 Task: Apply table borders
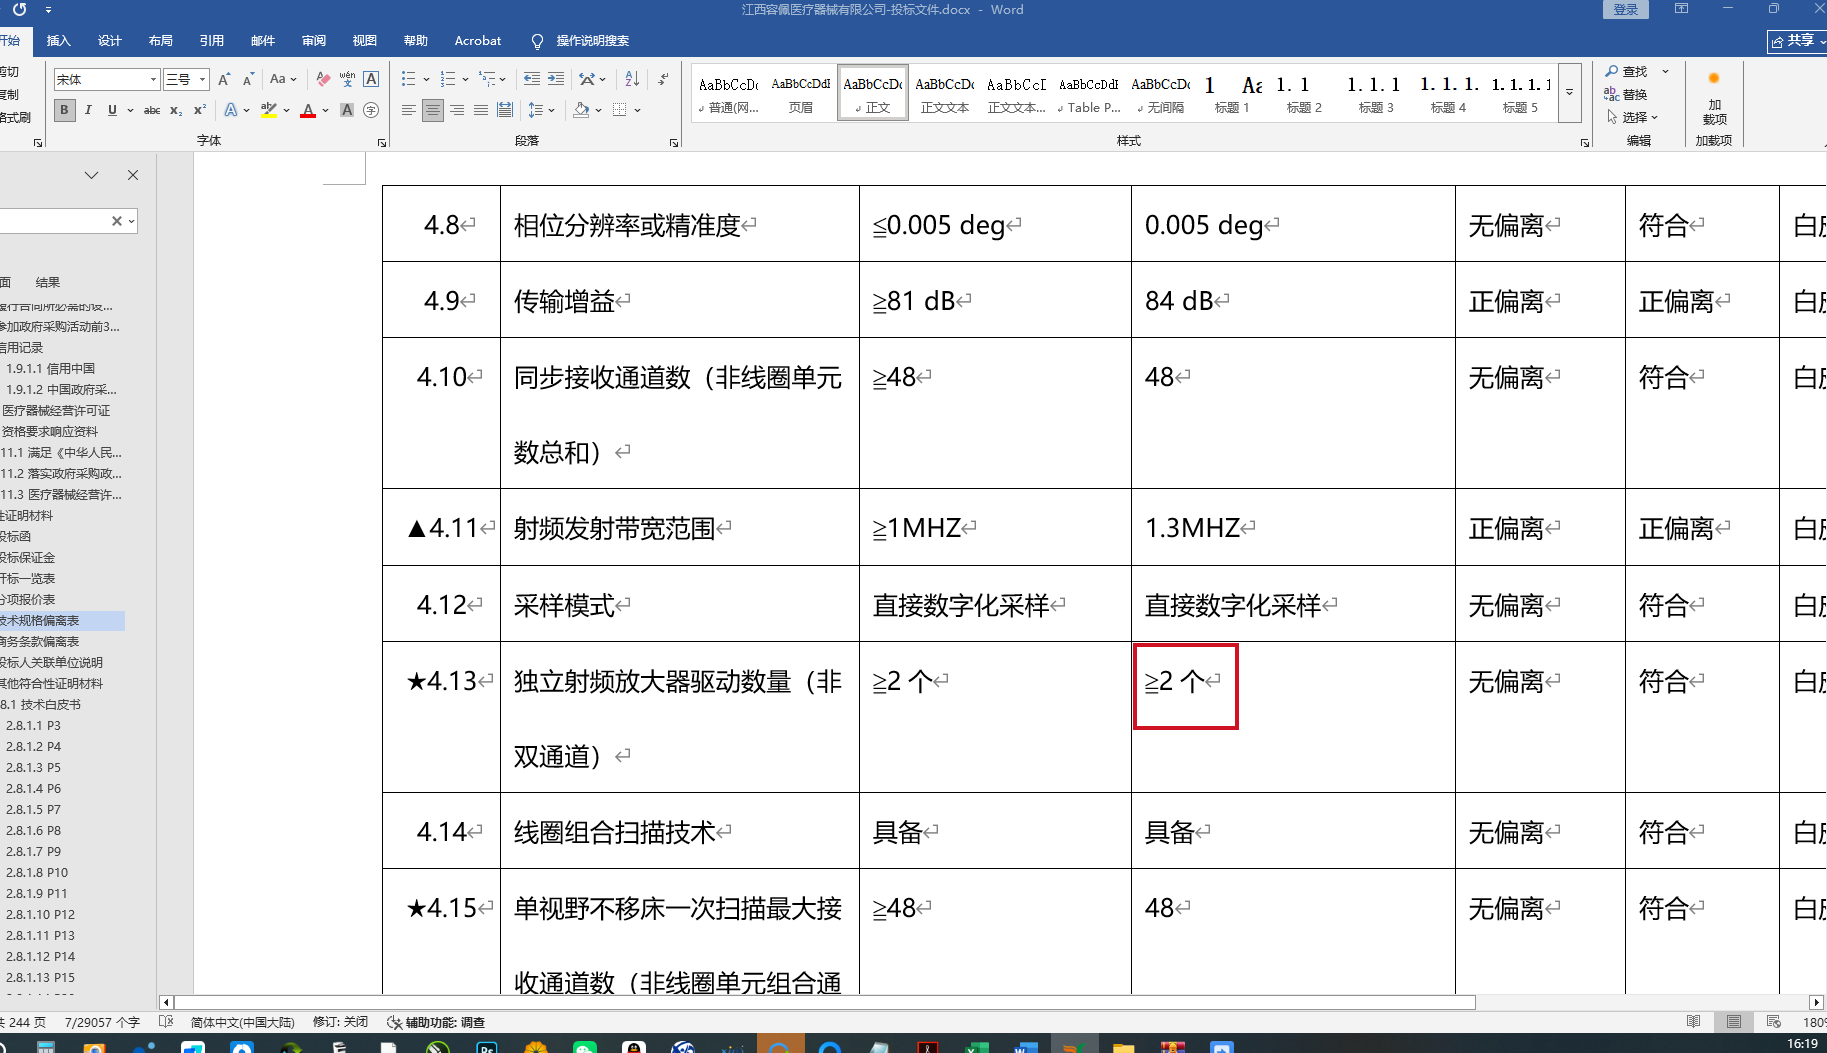pos(620,110)
